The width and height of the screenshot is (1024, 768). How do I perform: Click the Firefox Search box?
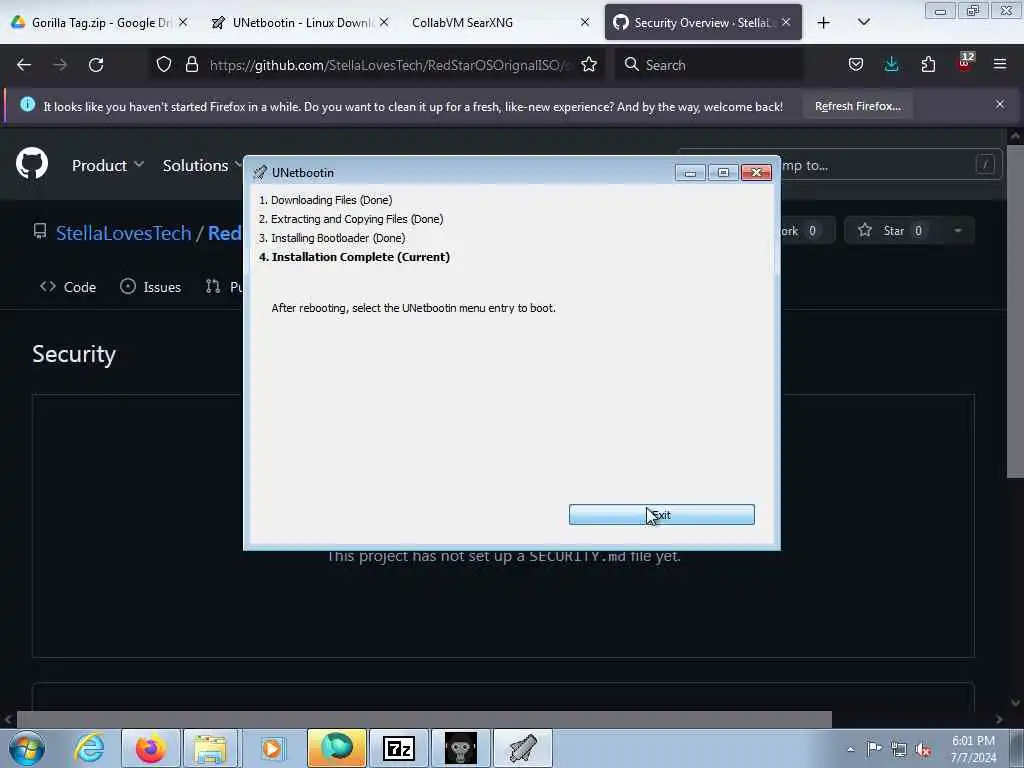point(709,65)
